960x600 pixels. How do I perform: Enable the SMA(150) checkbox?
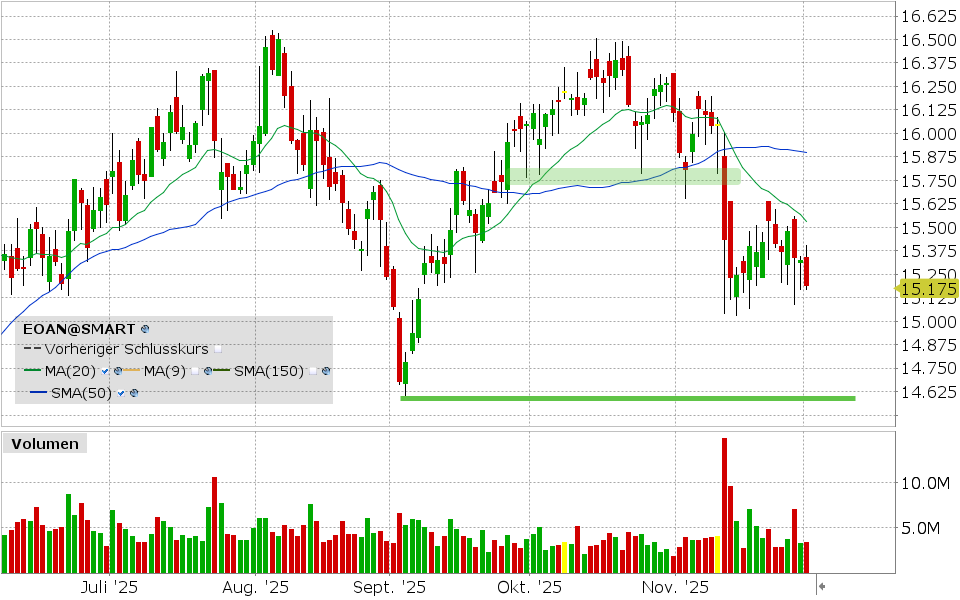coord(313,370)
